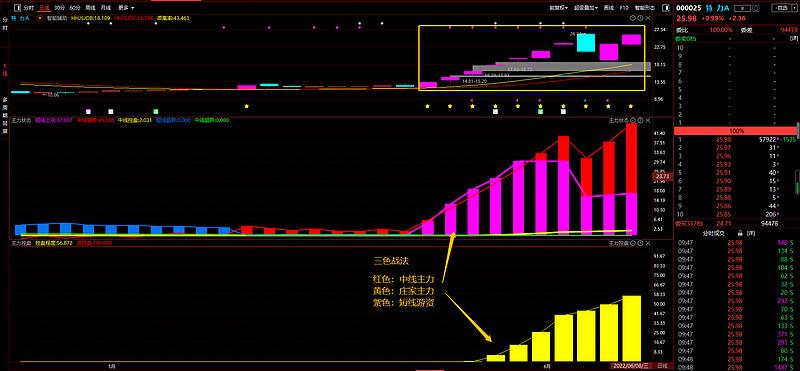
Task: Close the 主力控盘 indicator panel
Action: [x=648, y=243]
